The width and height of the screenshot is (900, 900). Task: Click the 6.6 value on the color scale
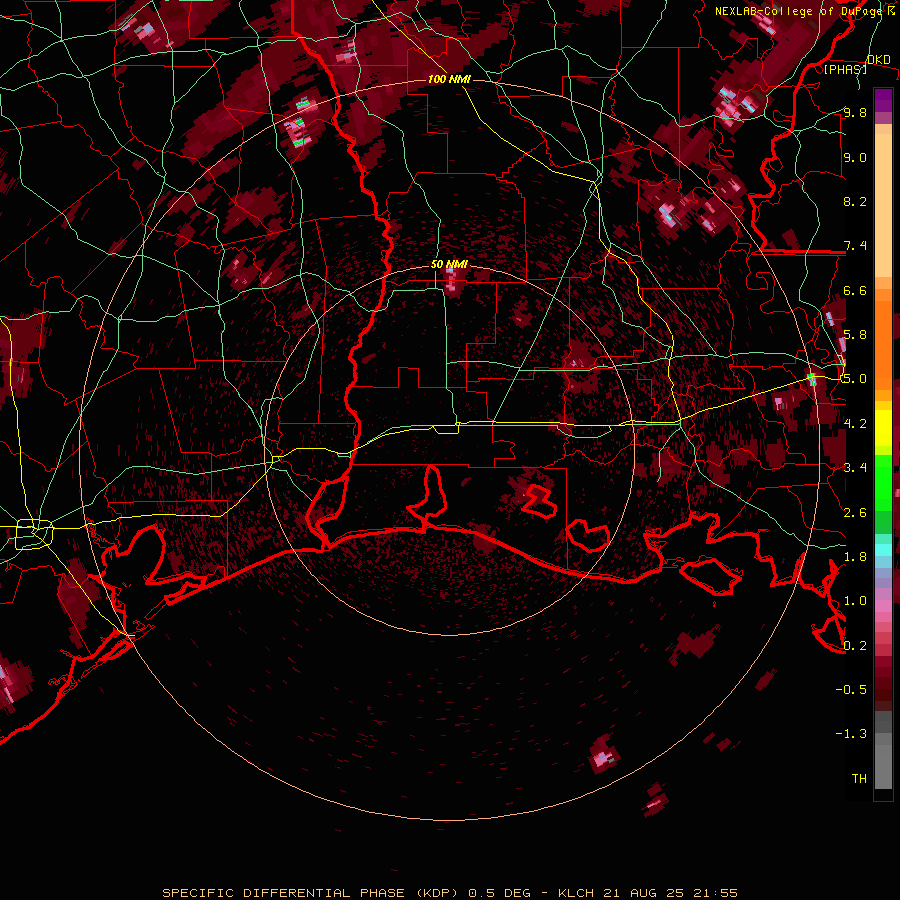[855, 290]
